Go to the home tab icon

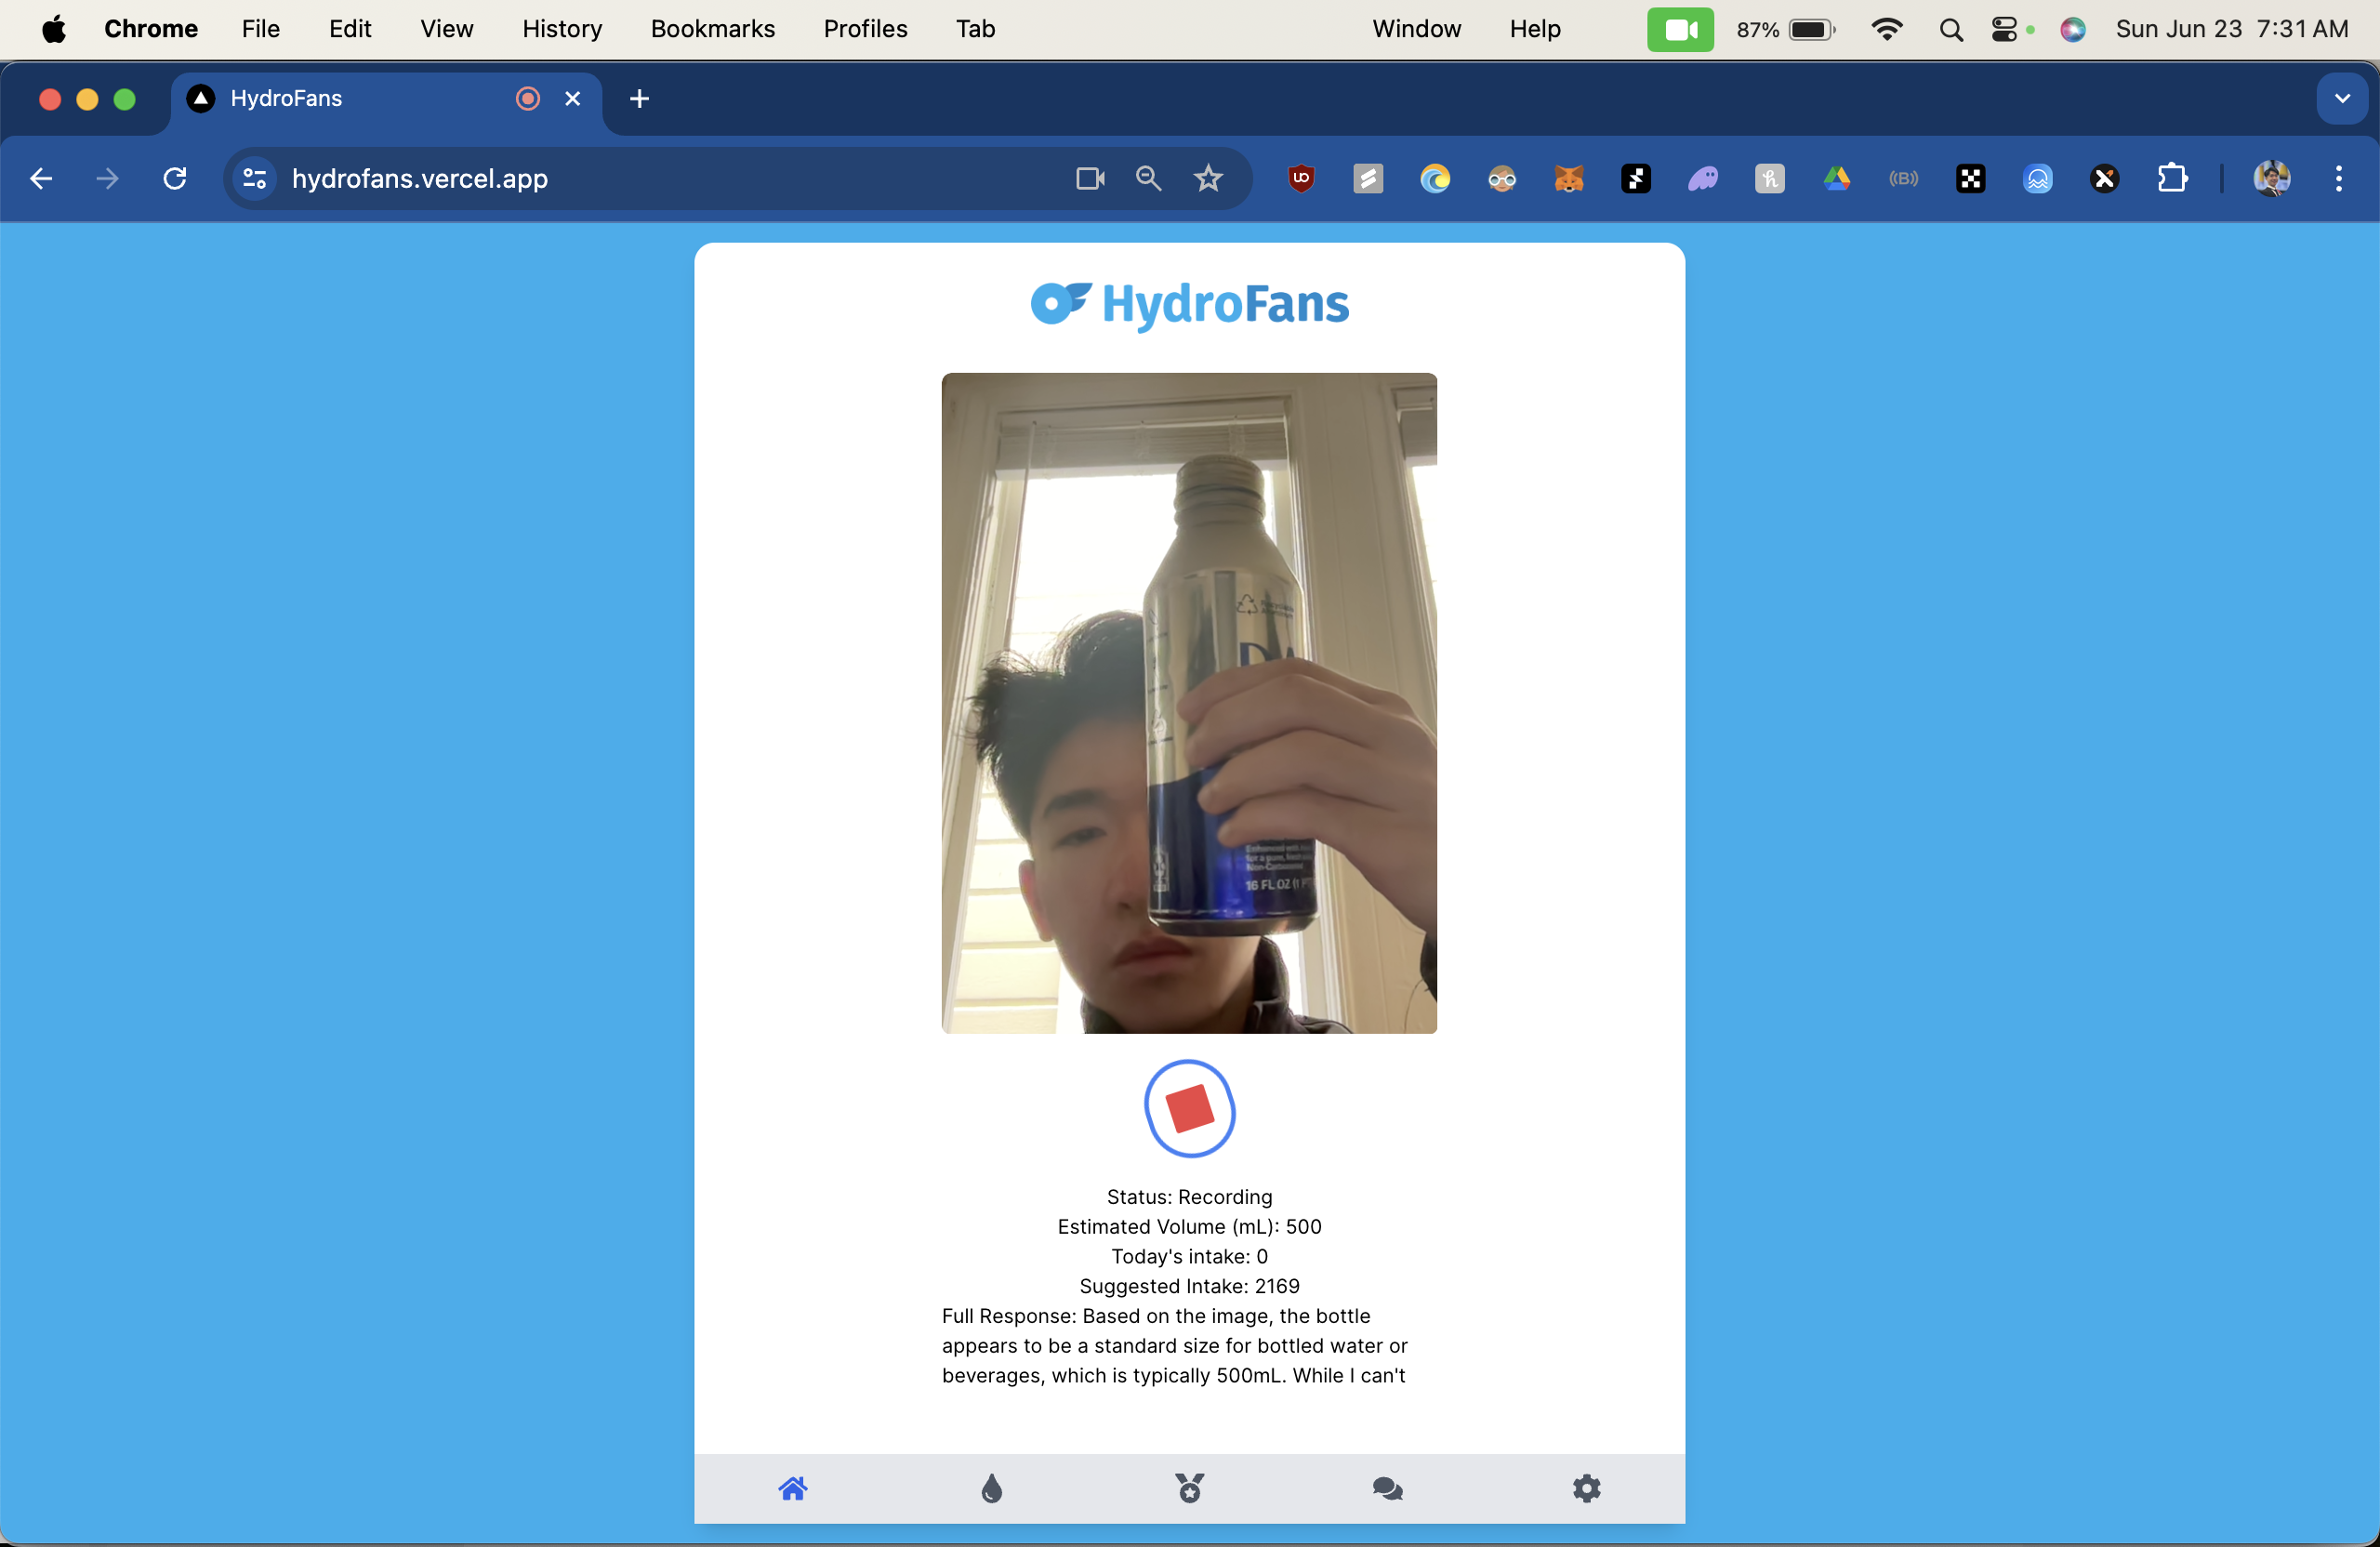(793, 1488)
